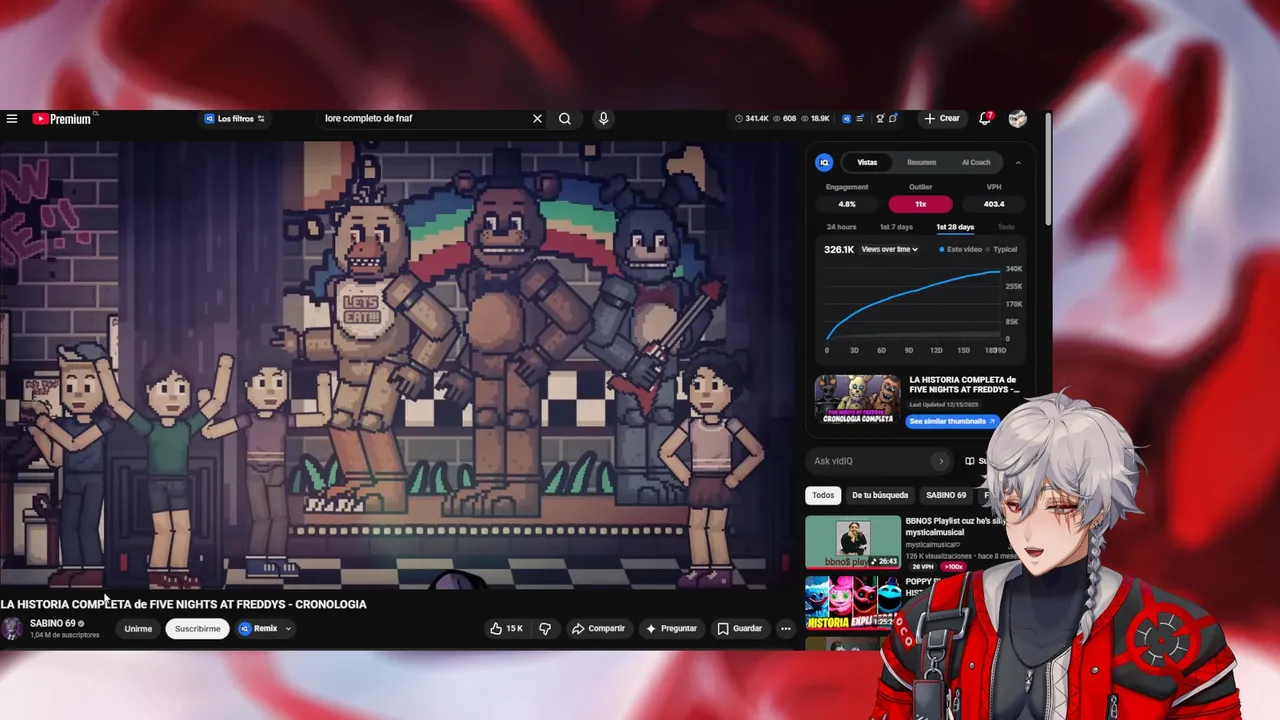The image size is (1280, 720).
Task: Open the YouTube hamburger guide menu
Action: pos(12,118)
